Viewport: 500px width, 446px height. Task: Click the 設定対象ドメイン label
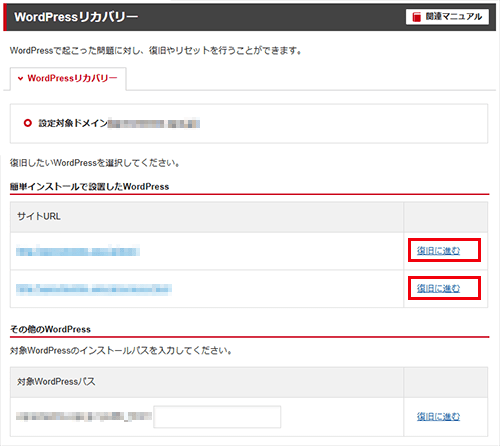(x=73, y=123)
